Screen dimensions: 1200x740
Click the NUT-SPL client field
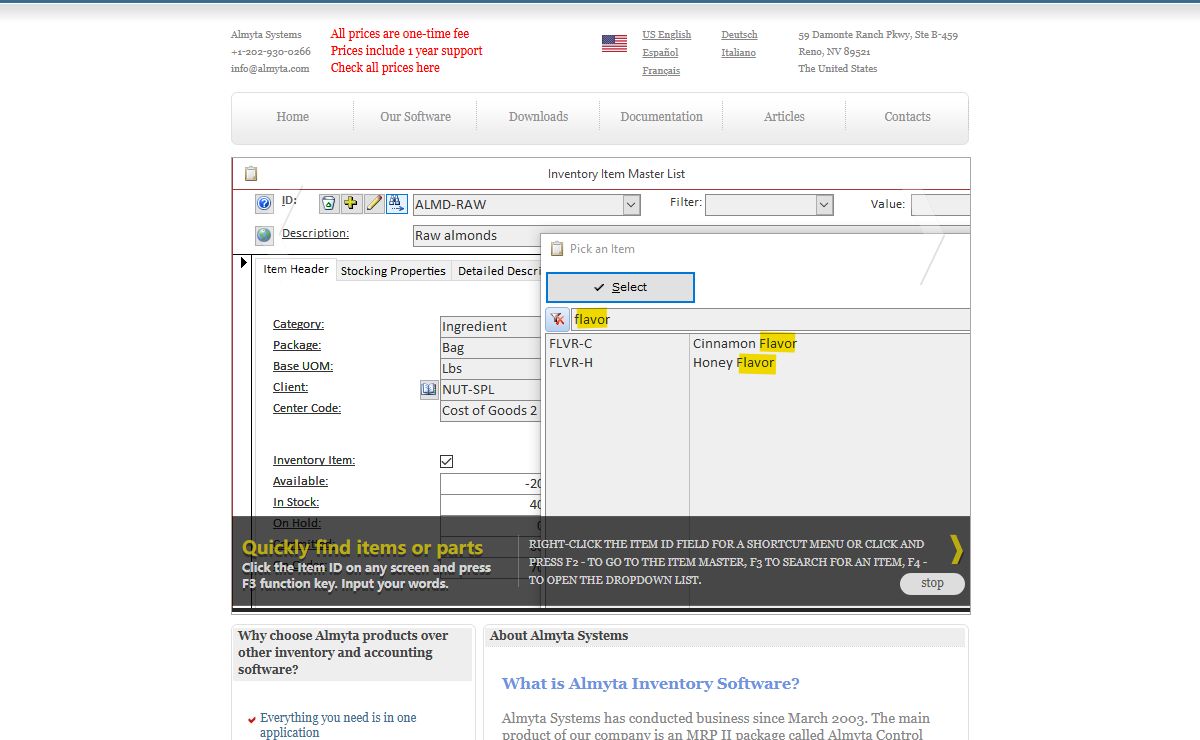[490, 389]
